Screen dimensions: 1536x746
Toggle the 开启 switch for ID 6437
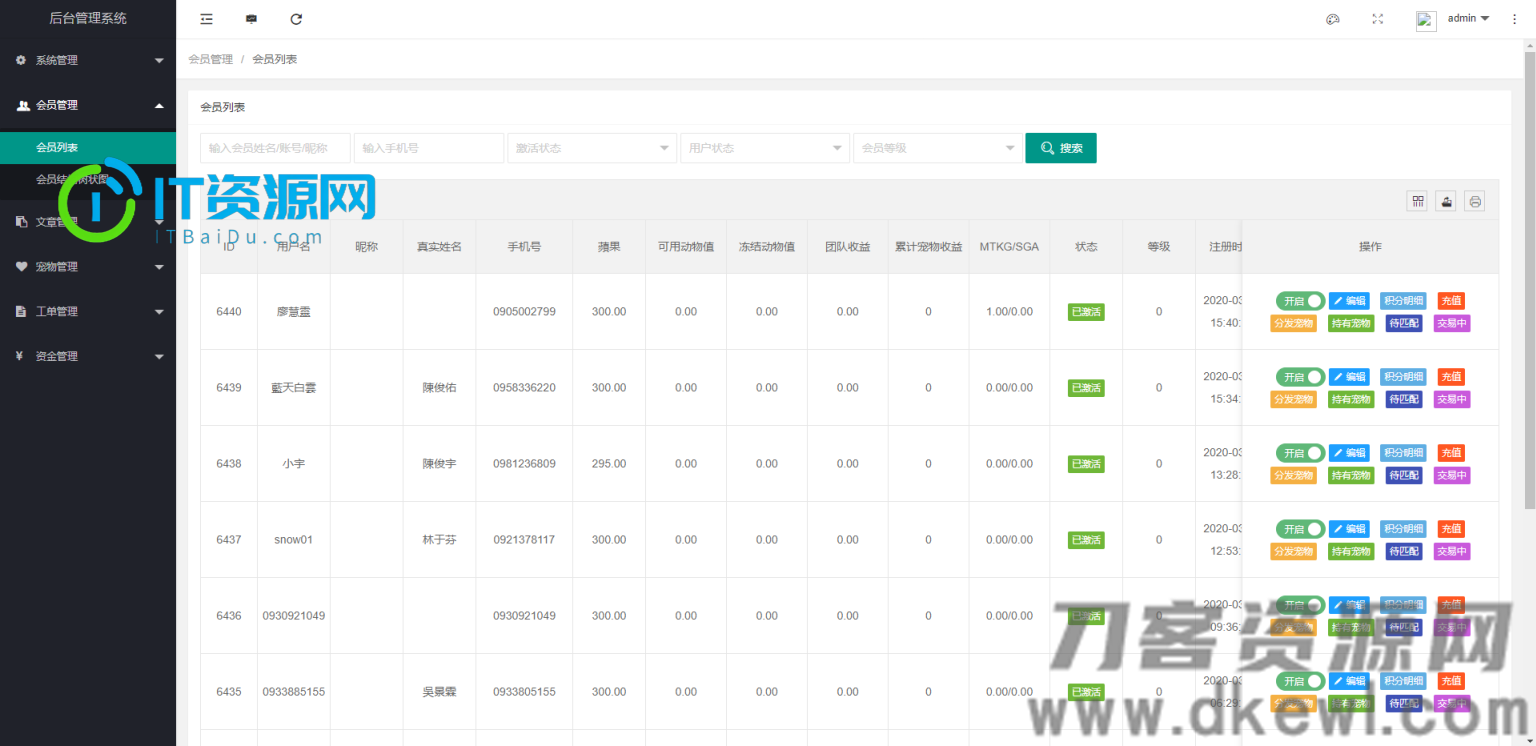(x=1300, y=528)
